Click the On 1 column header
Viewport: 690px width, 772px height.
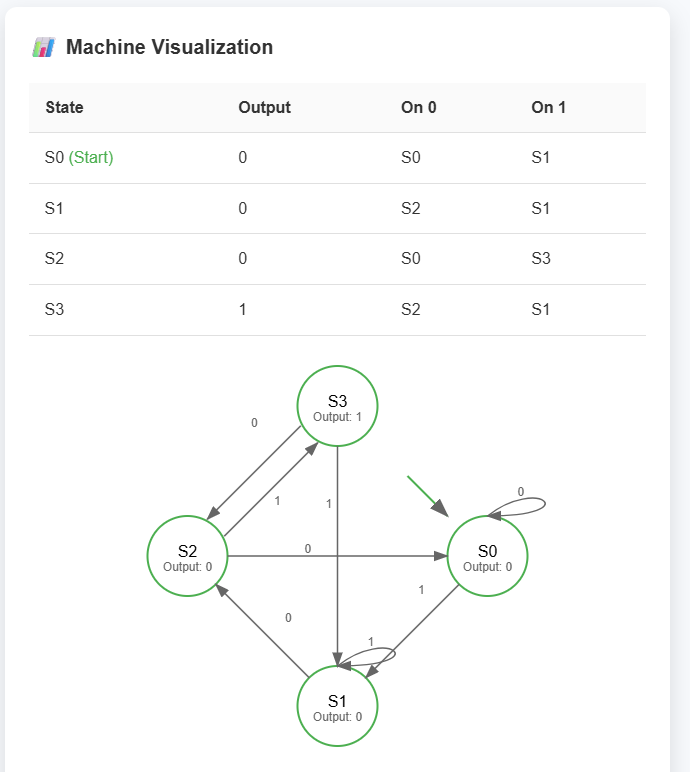(x=549, y=107)
